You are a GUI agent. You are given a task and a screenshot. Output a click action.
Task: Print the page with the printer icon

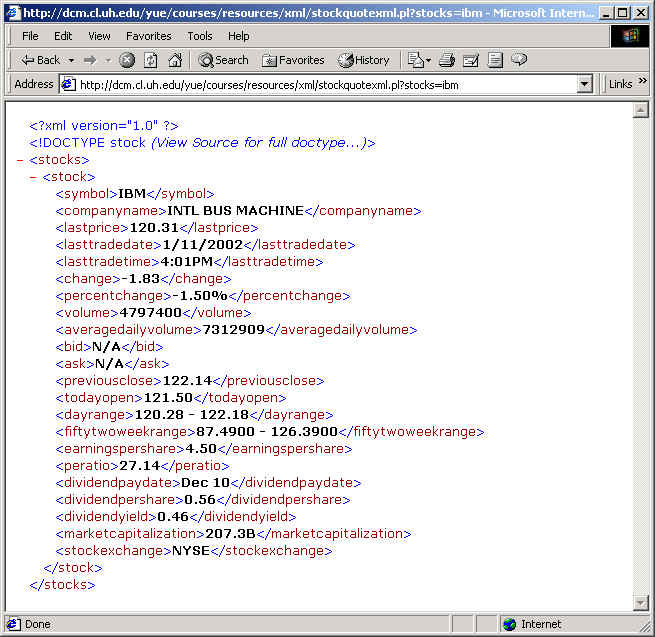coord(447,60)
